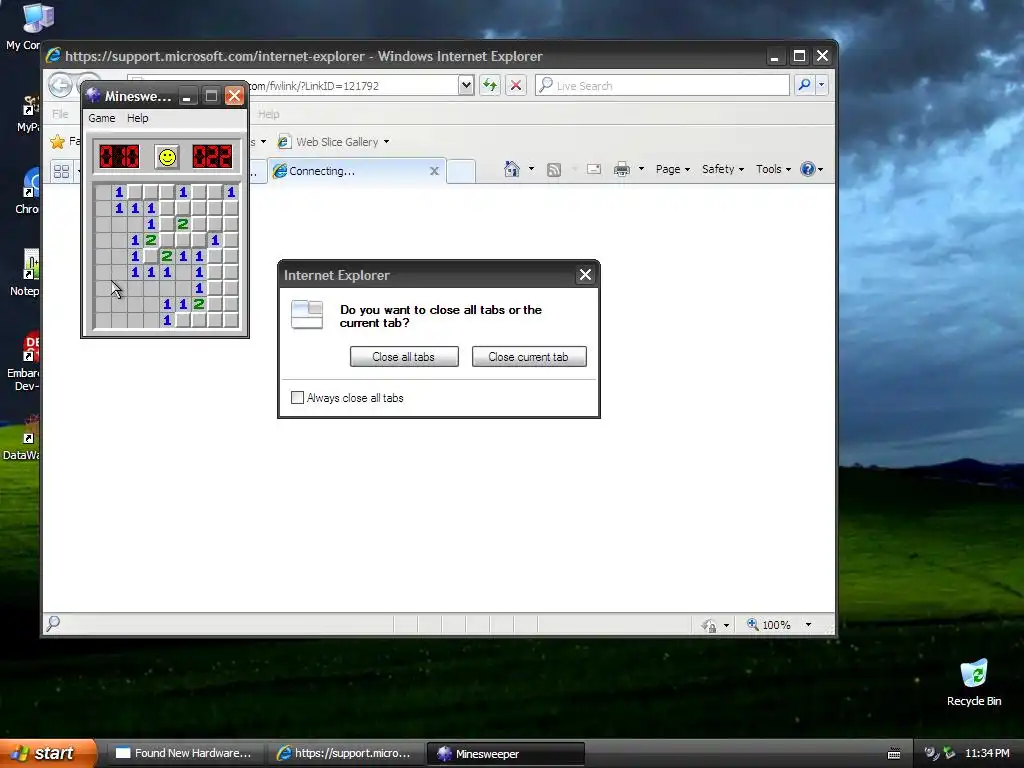The height and width of the screenshot is (768, 1024).
Task: Click the Minesweeper timer display
Action: click(x=212, y=157)
